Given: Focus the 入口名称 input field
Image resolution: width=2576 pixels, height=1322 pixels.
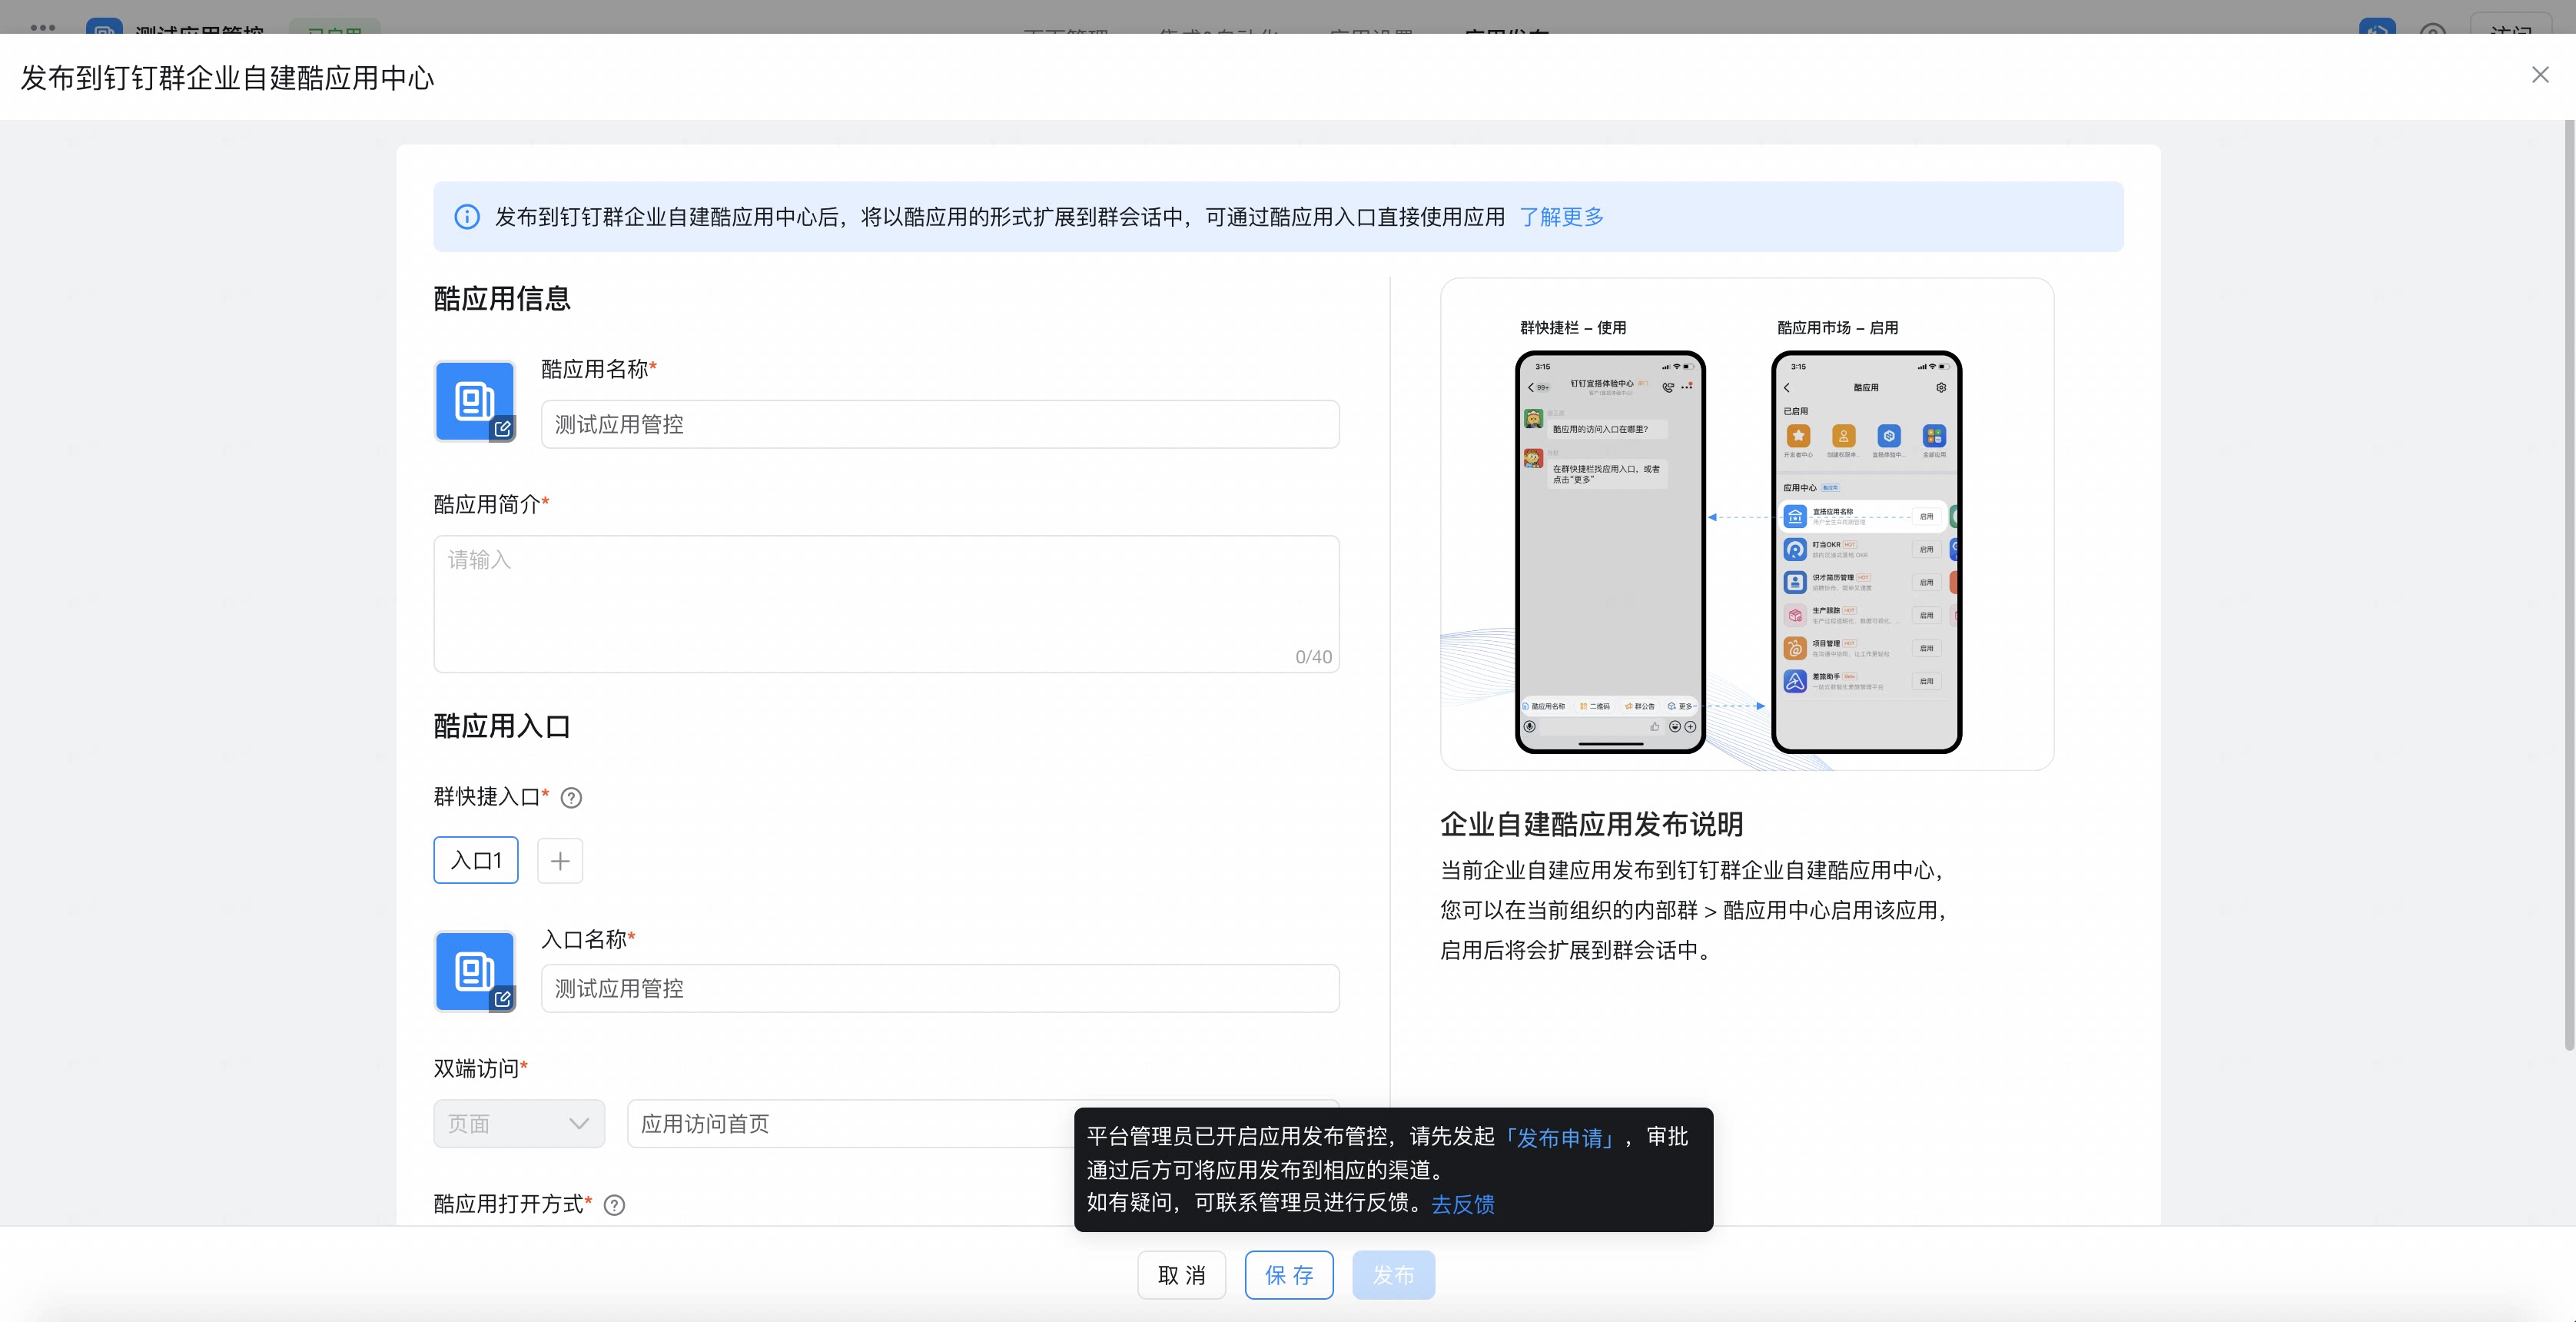Looking at the screenshot, I should point(940,988).
